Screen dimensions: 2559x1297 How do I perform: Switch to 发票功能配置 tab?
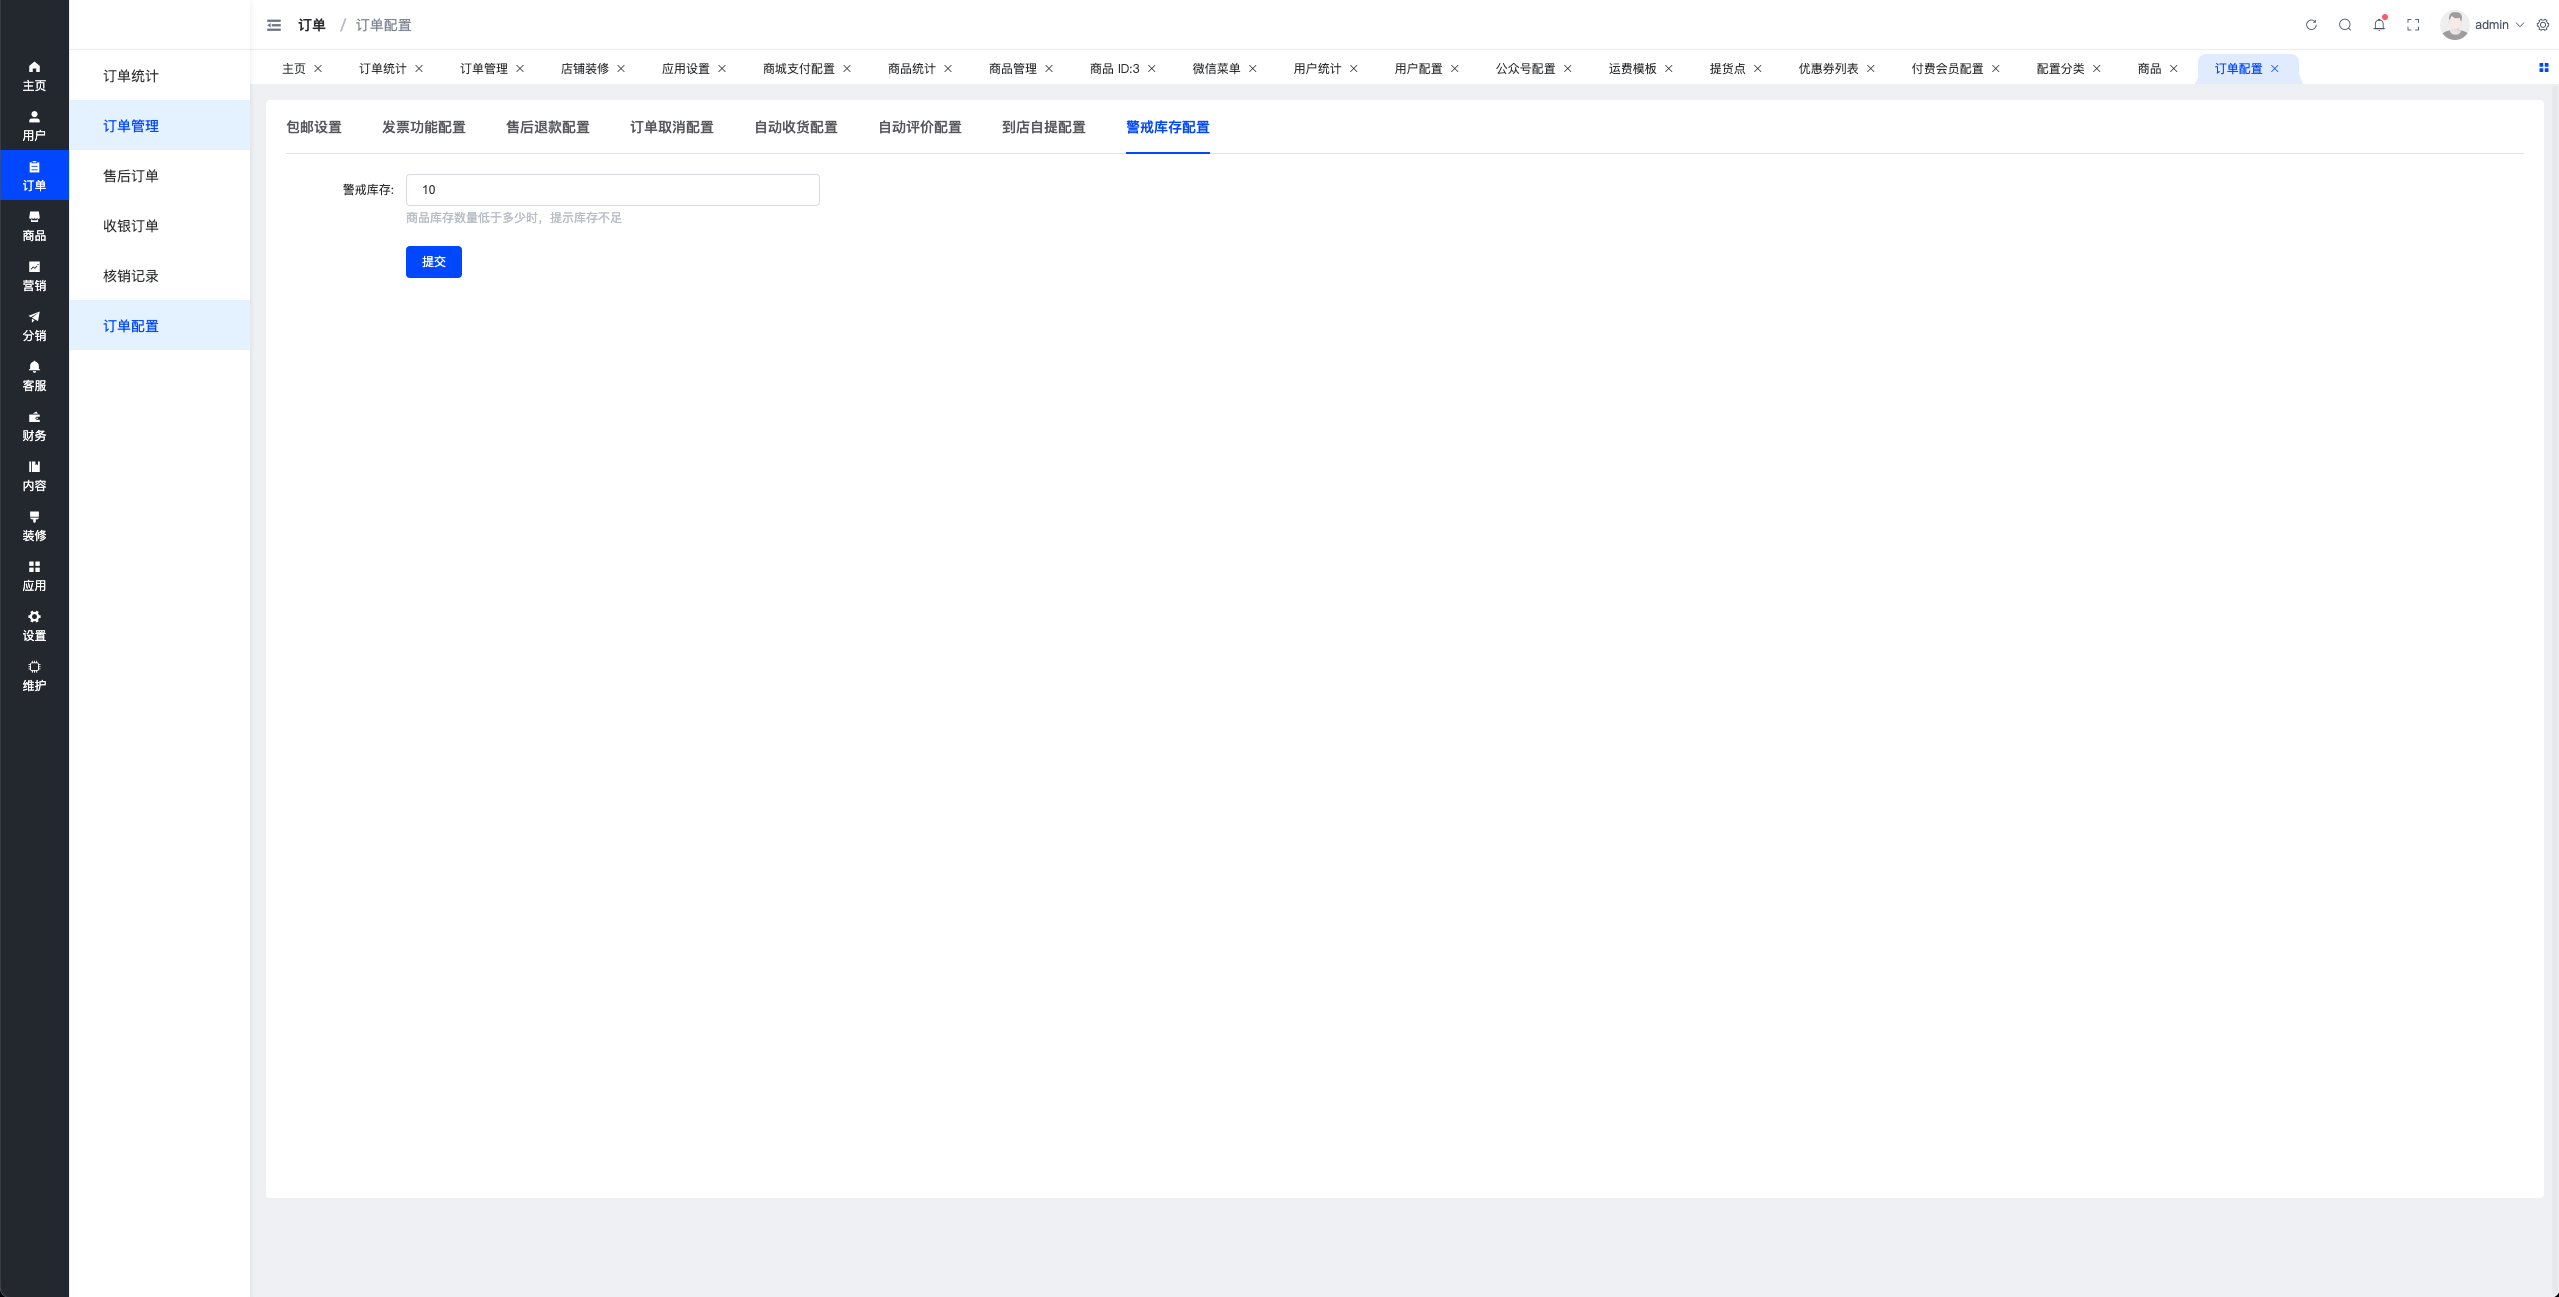pyautogui.click(x=424, y=127)
